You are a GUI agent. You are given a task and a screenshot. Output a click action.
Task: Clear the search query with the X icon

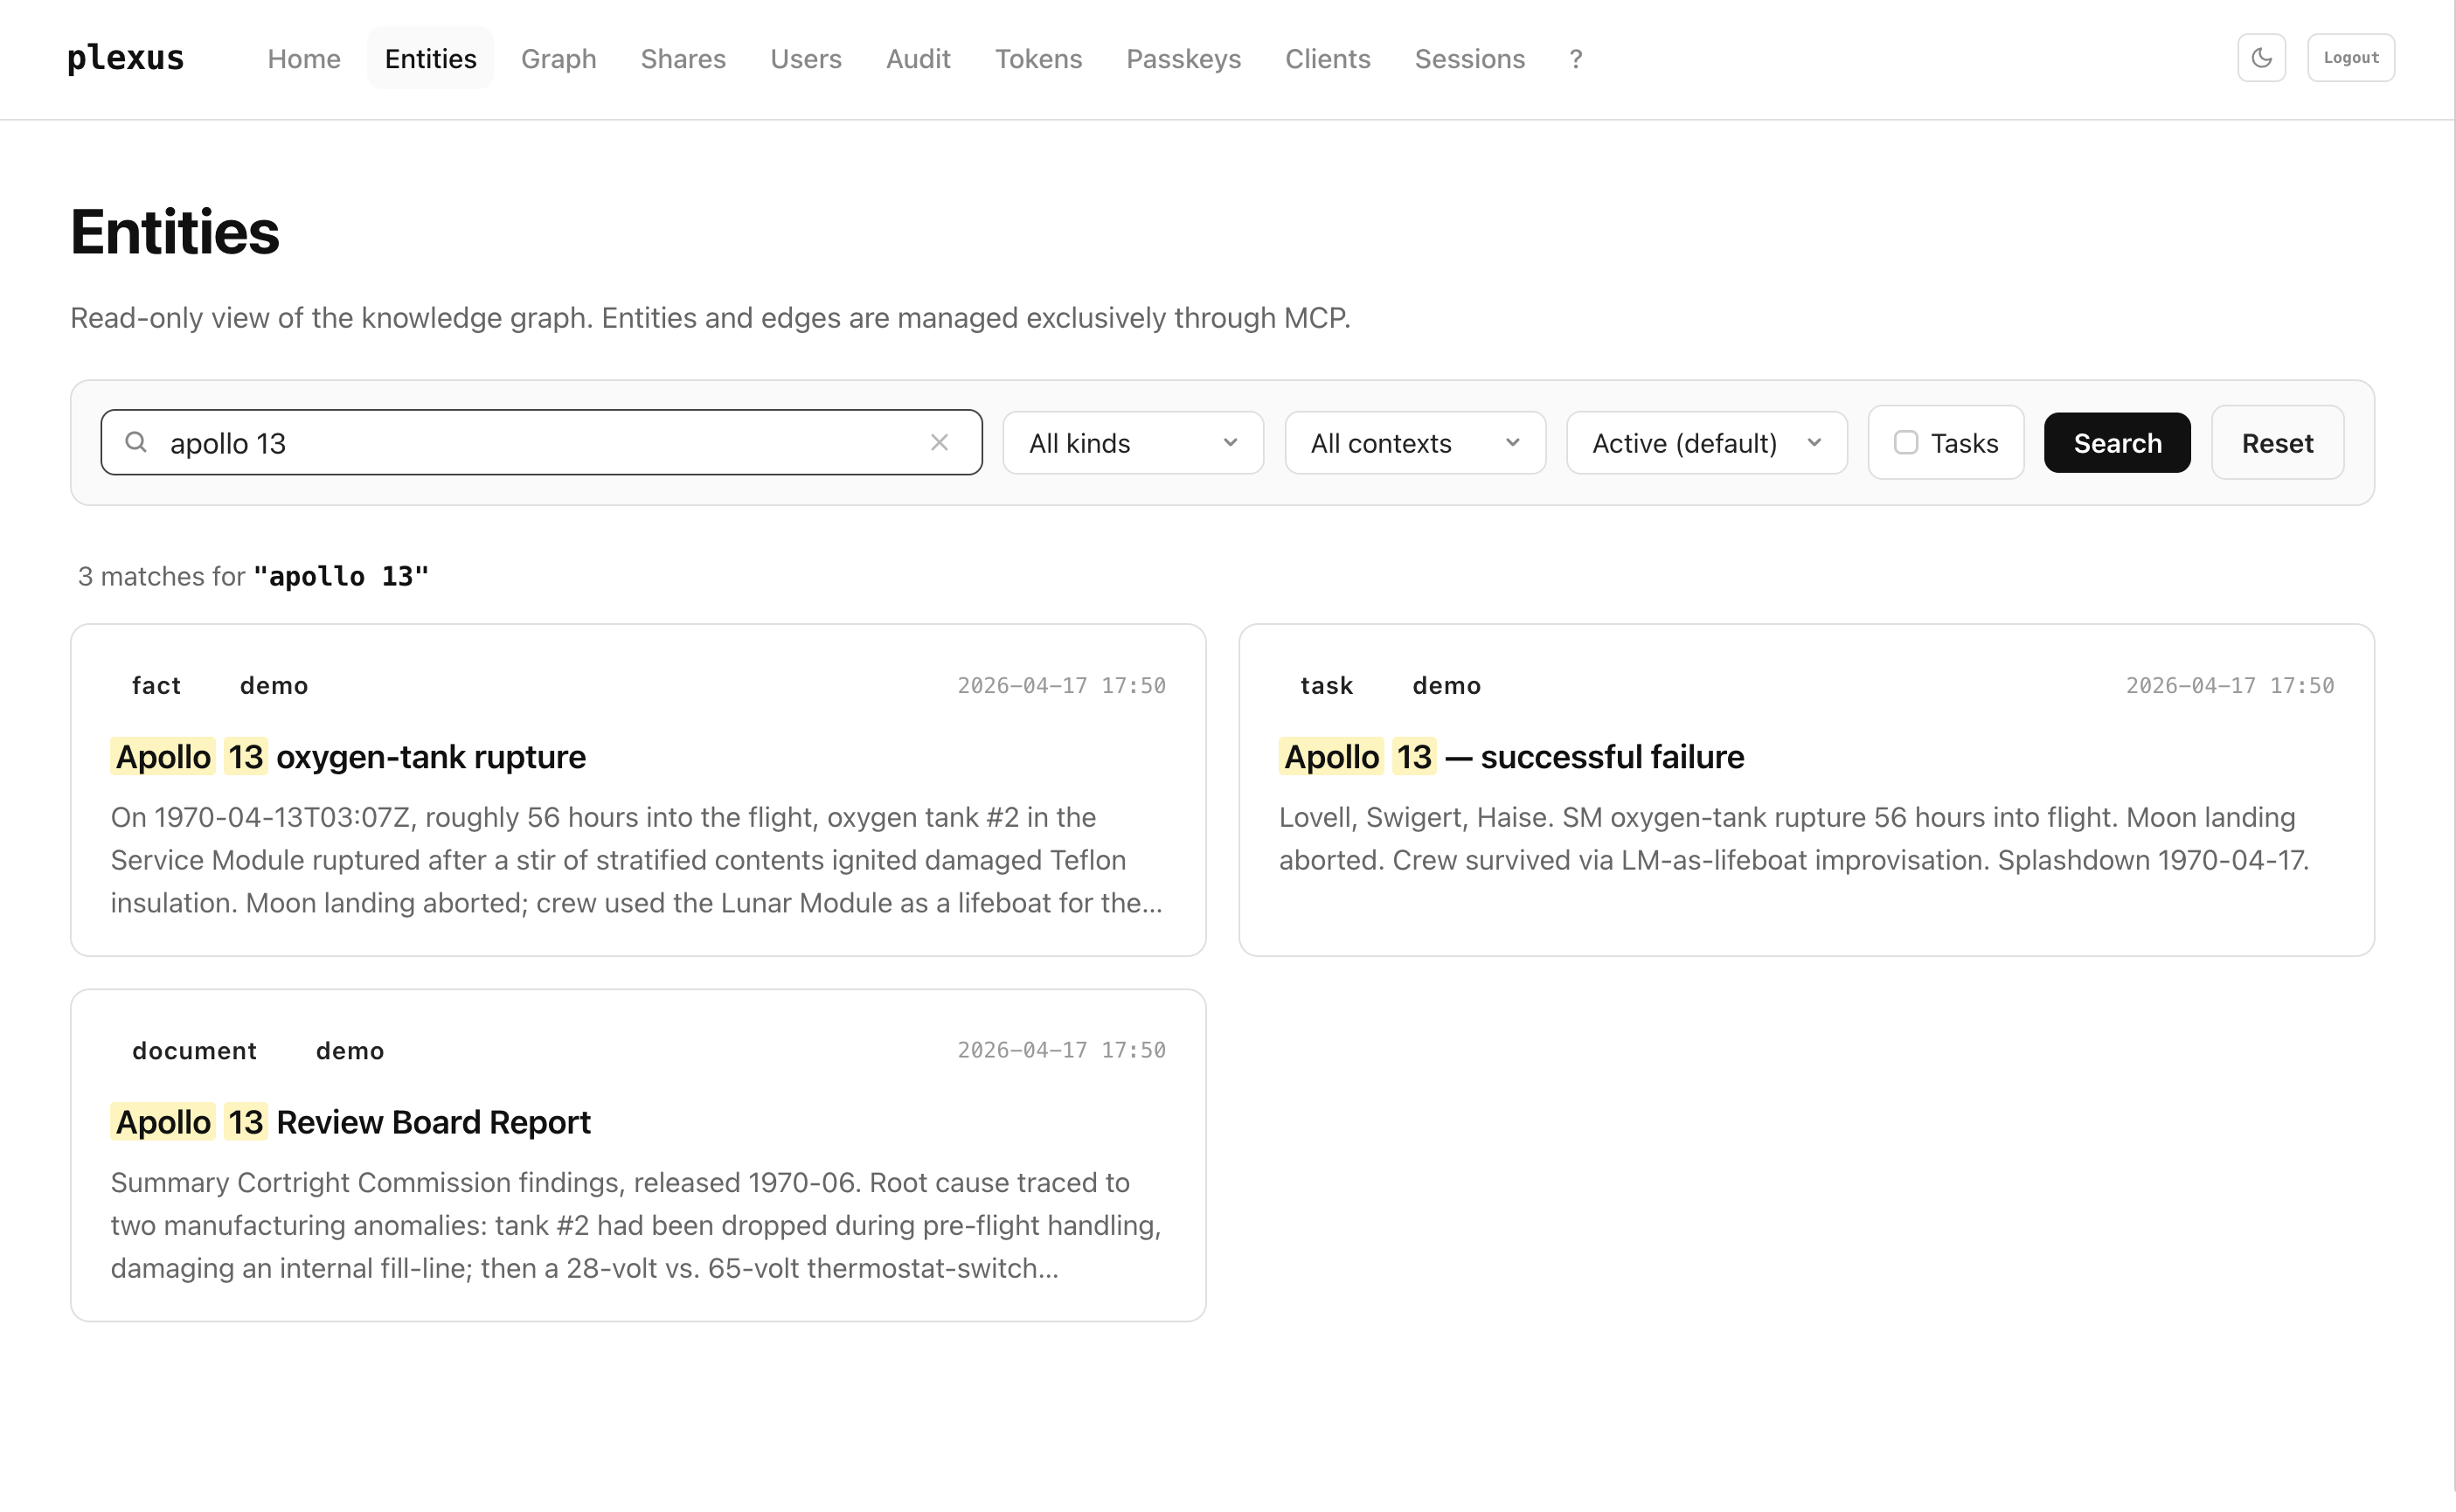pyautogui.click(x=940, y=442)
